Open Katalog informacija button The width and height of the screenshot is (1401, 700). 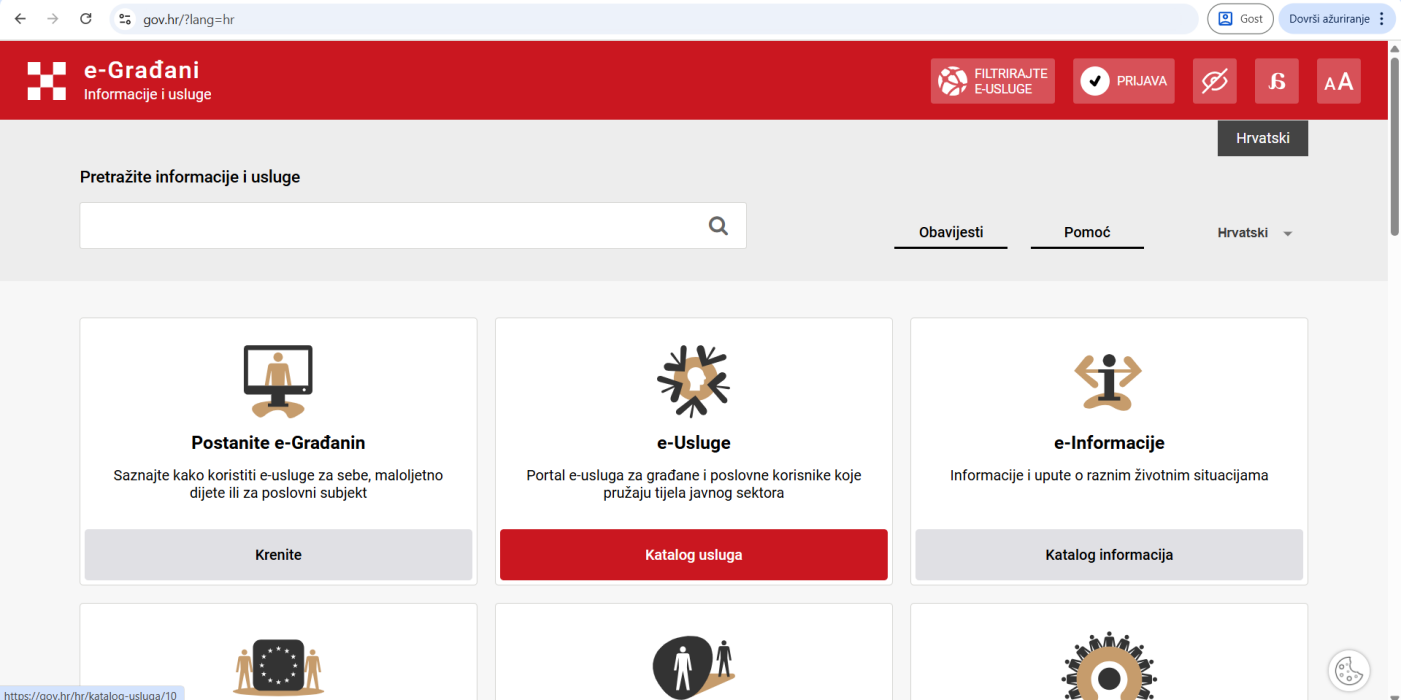click(1109, 555)
